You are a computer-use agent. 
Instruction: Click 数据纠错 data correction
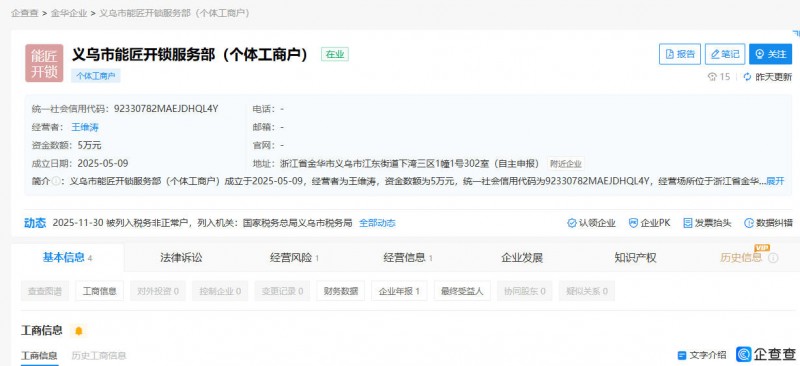coord(768,223)
